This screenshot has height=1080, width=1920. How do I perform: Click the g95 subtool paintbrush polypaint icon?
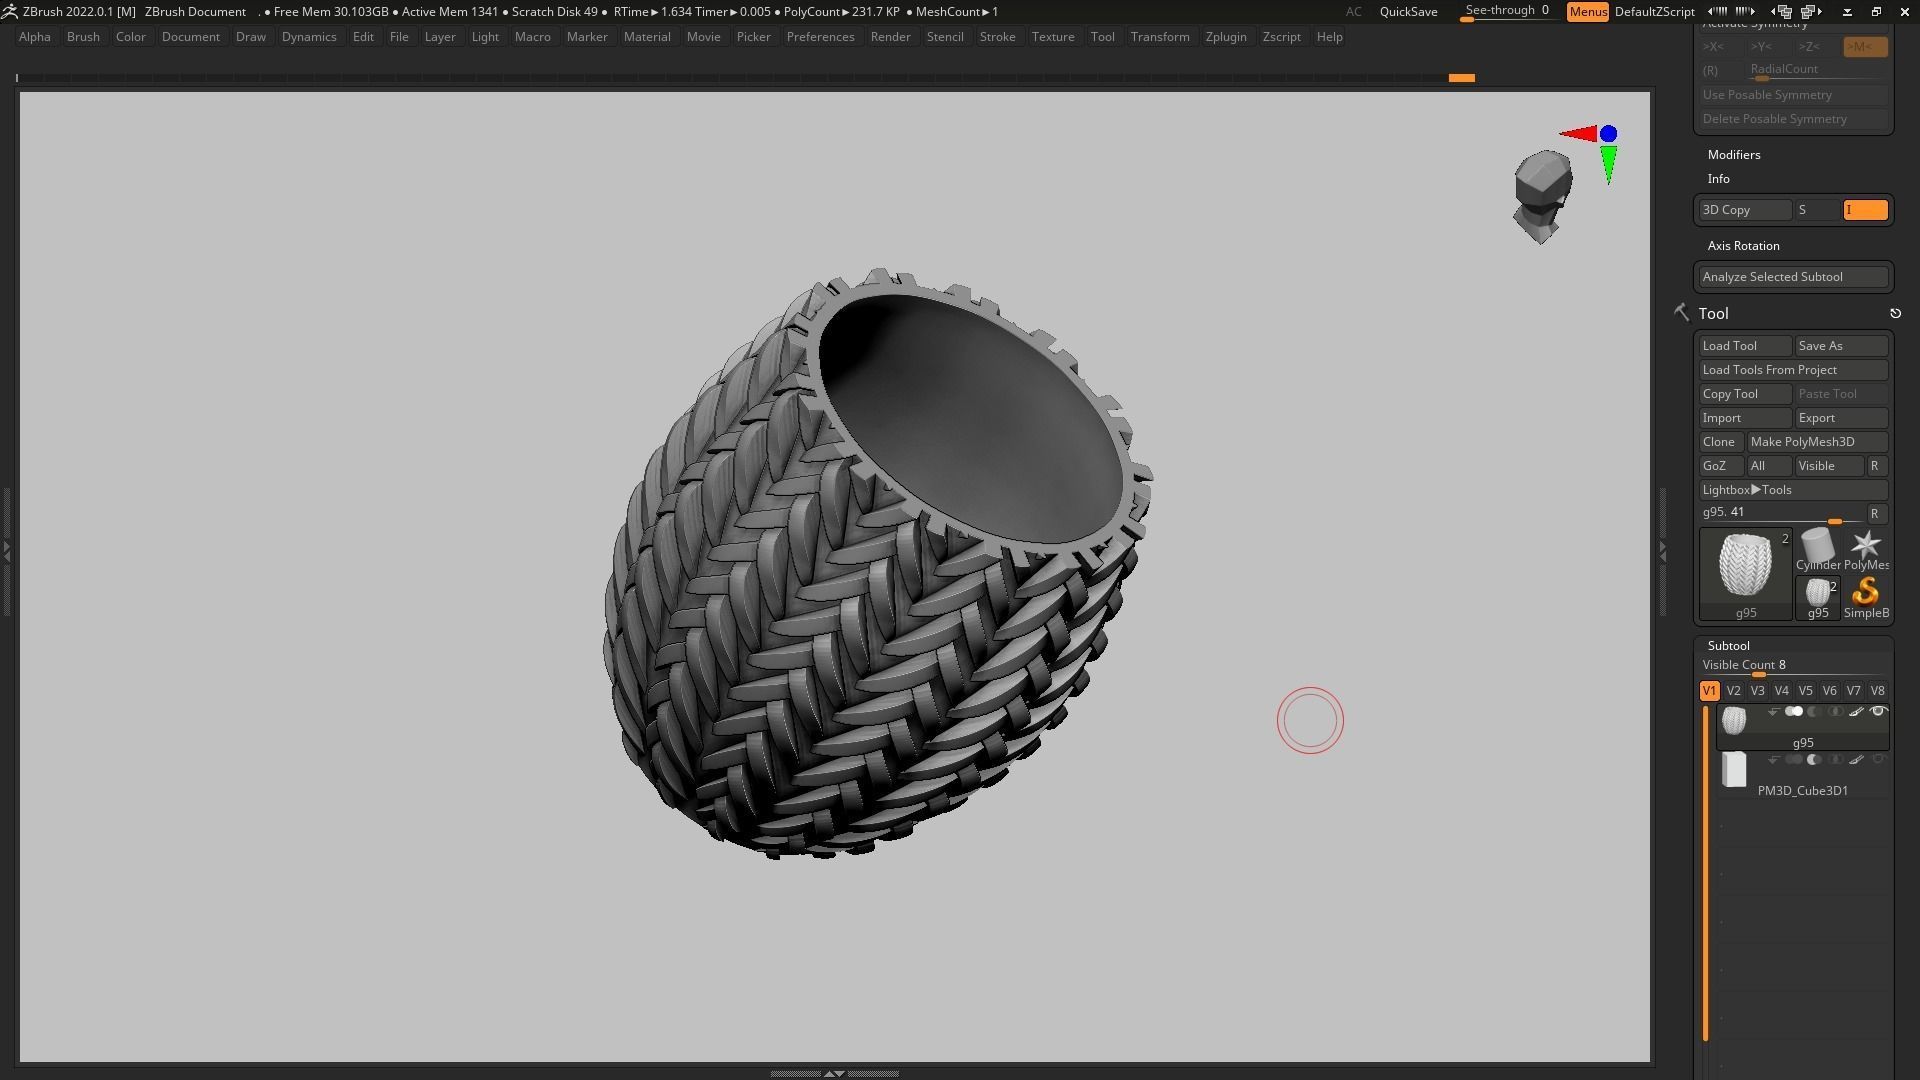[x=1856, y=712]
